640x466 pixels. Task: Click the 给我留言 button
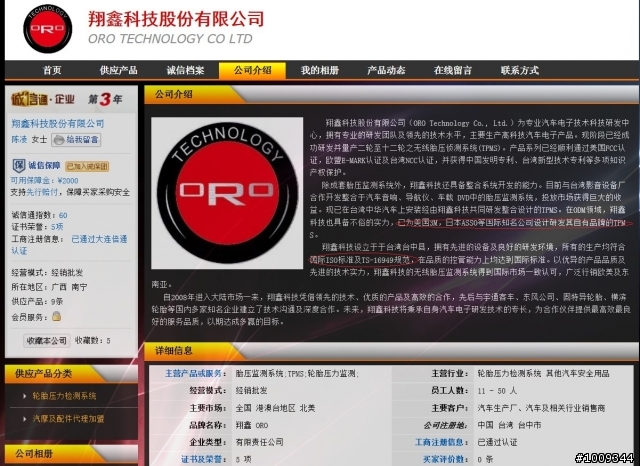76,140
